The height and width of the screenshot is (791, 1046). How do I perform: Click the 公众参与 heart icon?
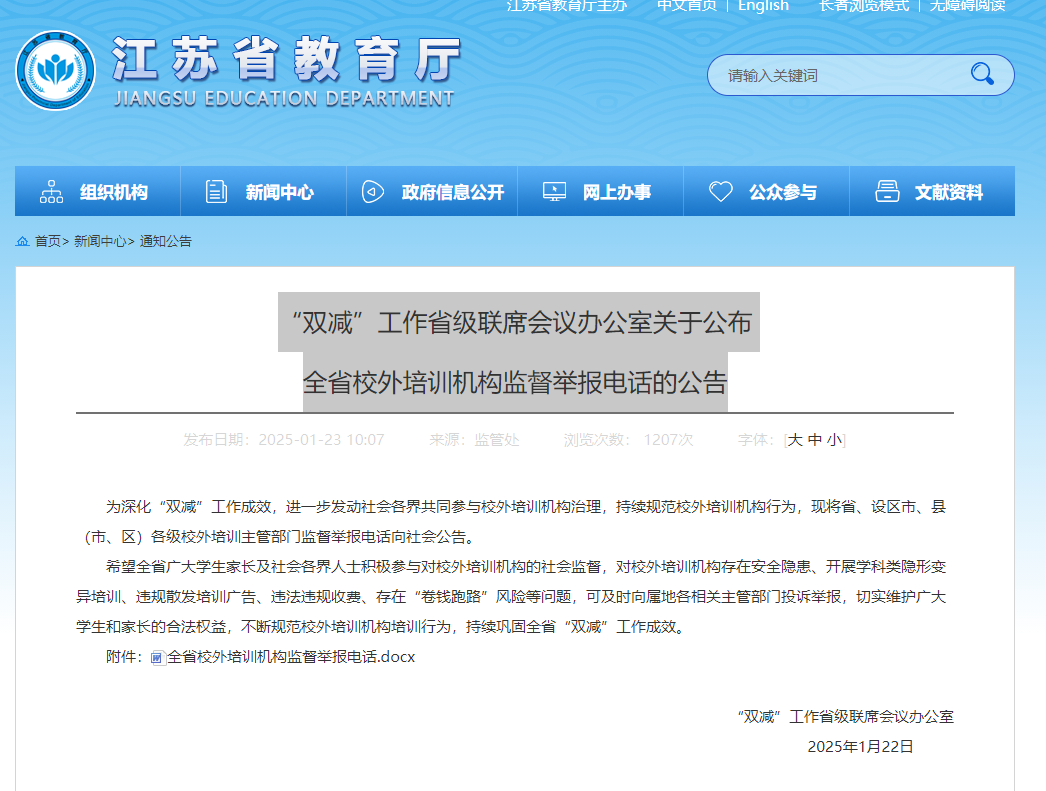pyautogui.click(x=720, y=192)
